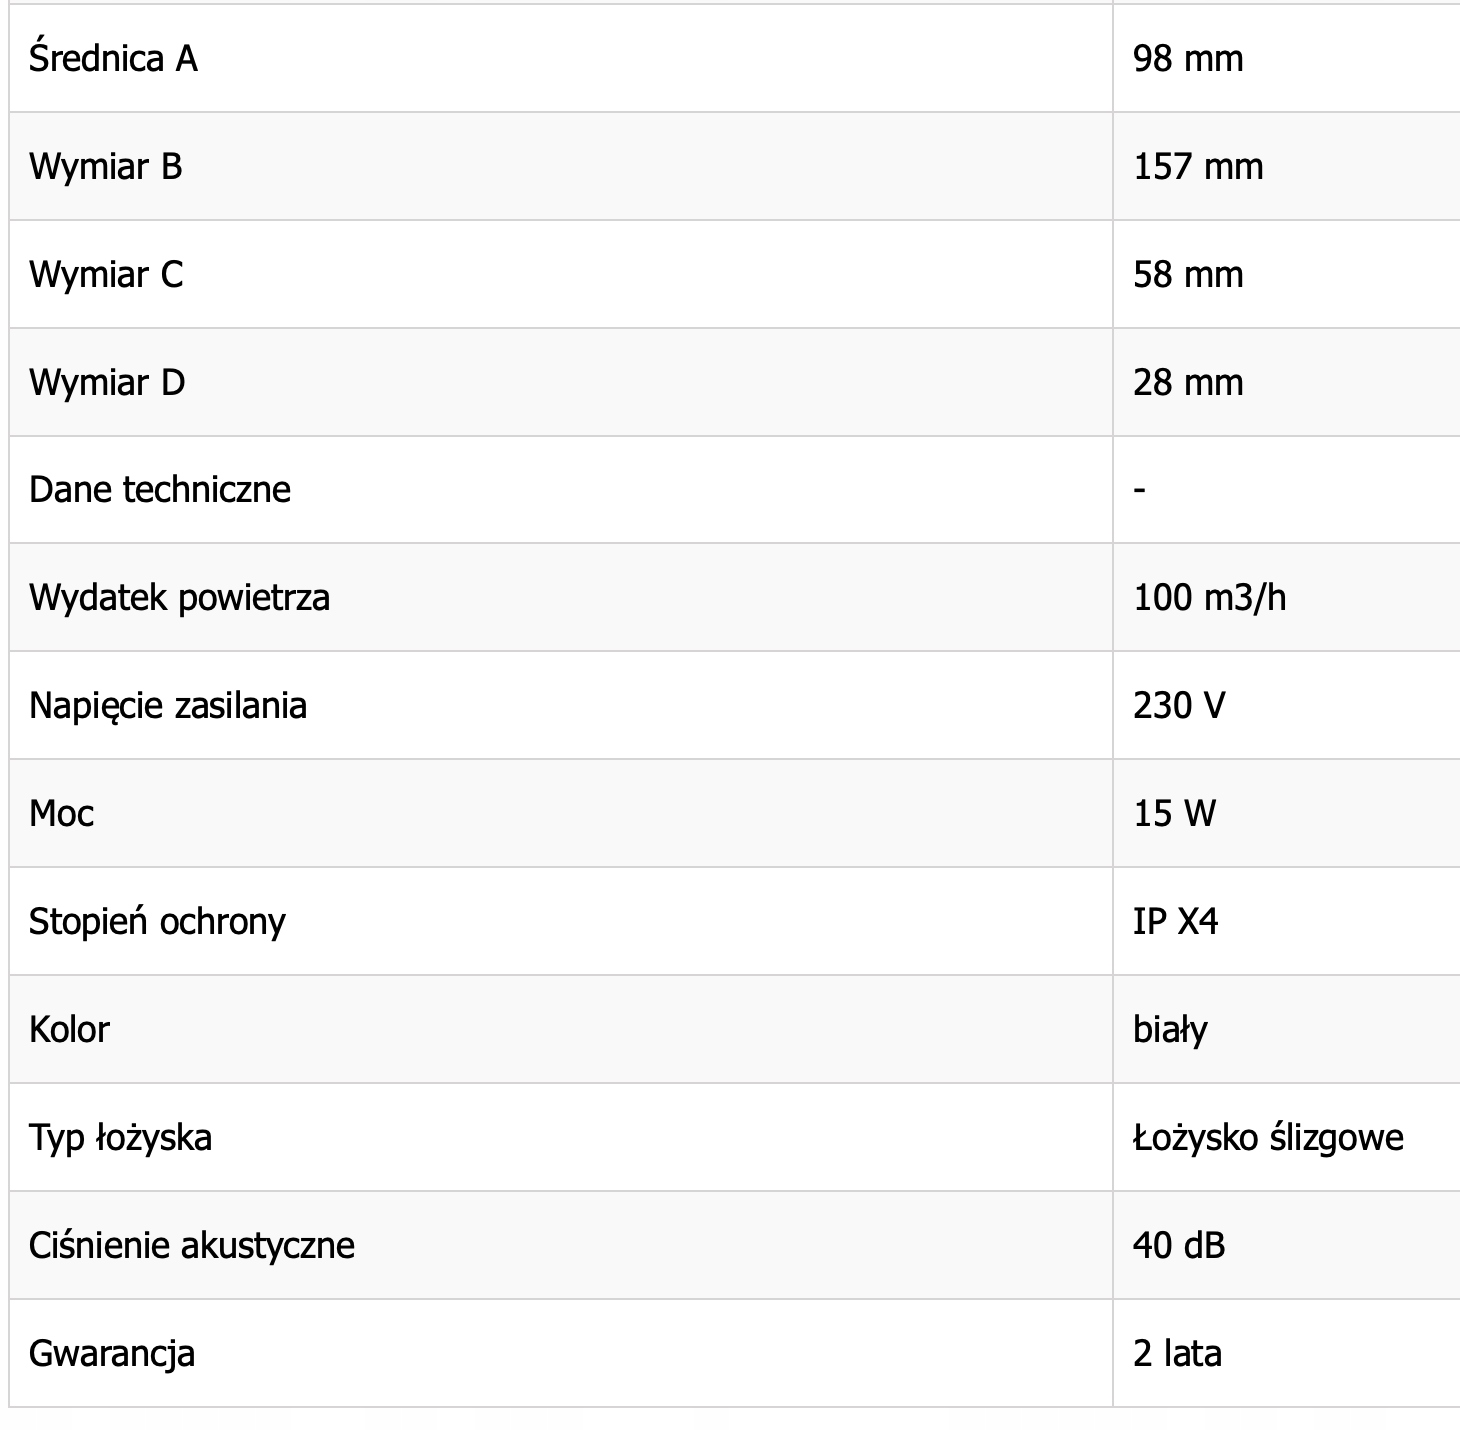Click the "Moc" row label
Viewport: 1460px width, 1430px height.
(62, 814)
